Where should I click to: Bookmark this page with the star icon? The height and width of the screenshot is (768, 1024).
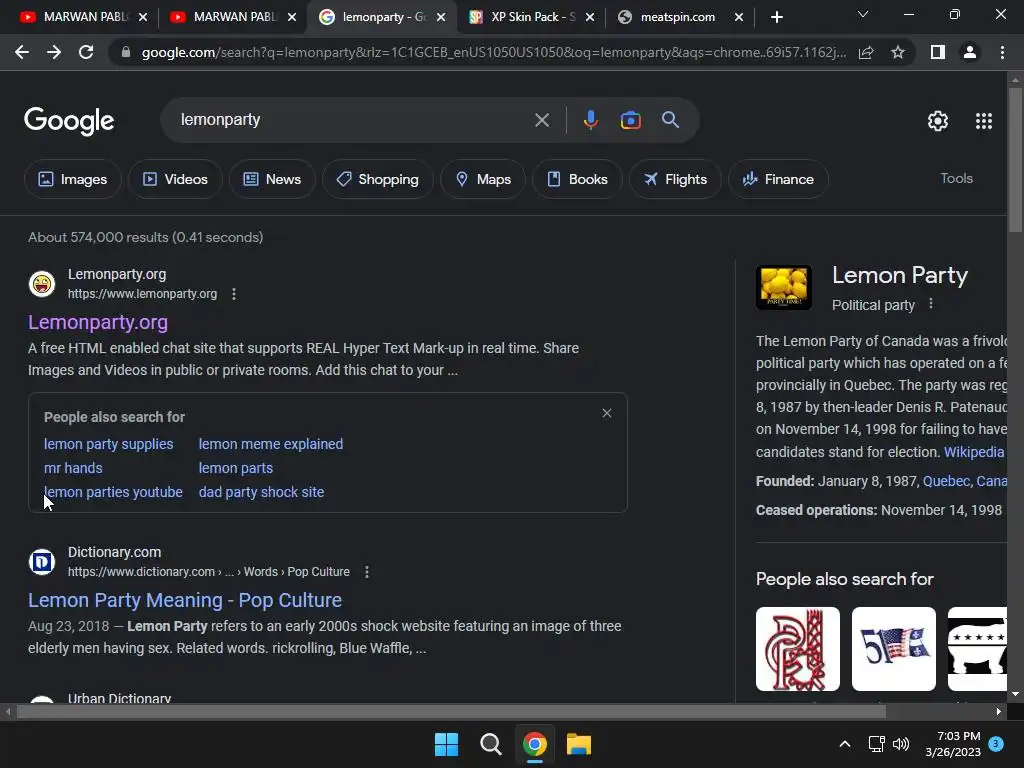coord(898,52)
